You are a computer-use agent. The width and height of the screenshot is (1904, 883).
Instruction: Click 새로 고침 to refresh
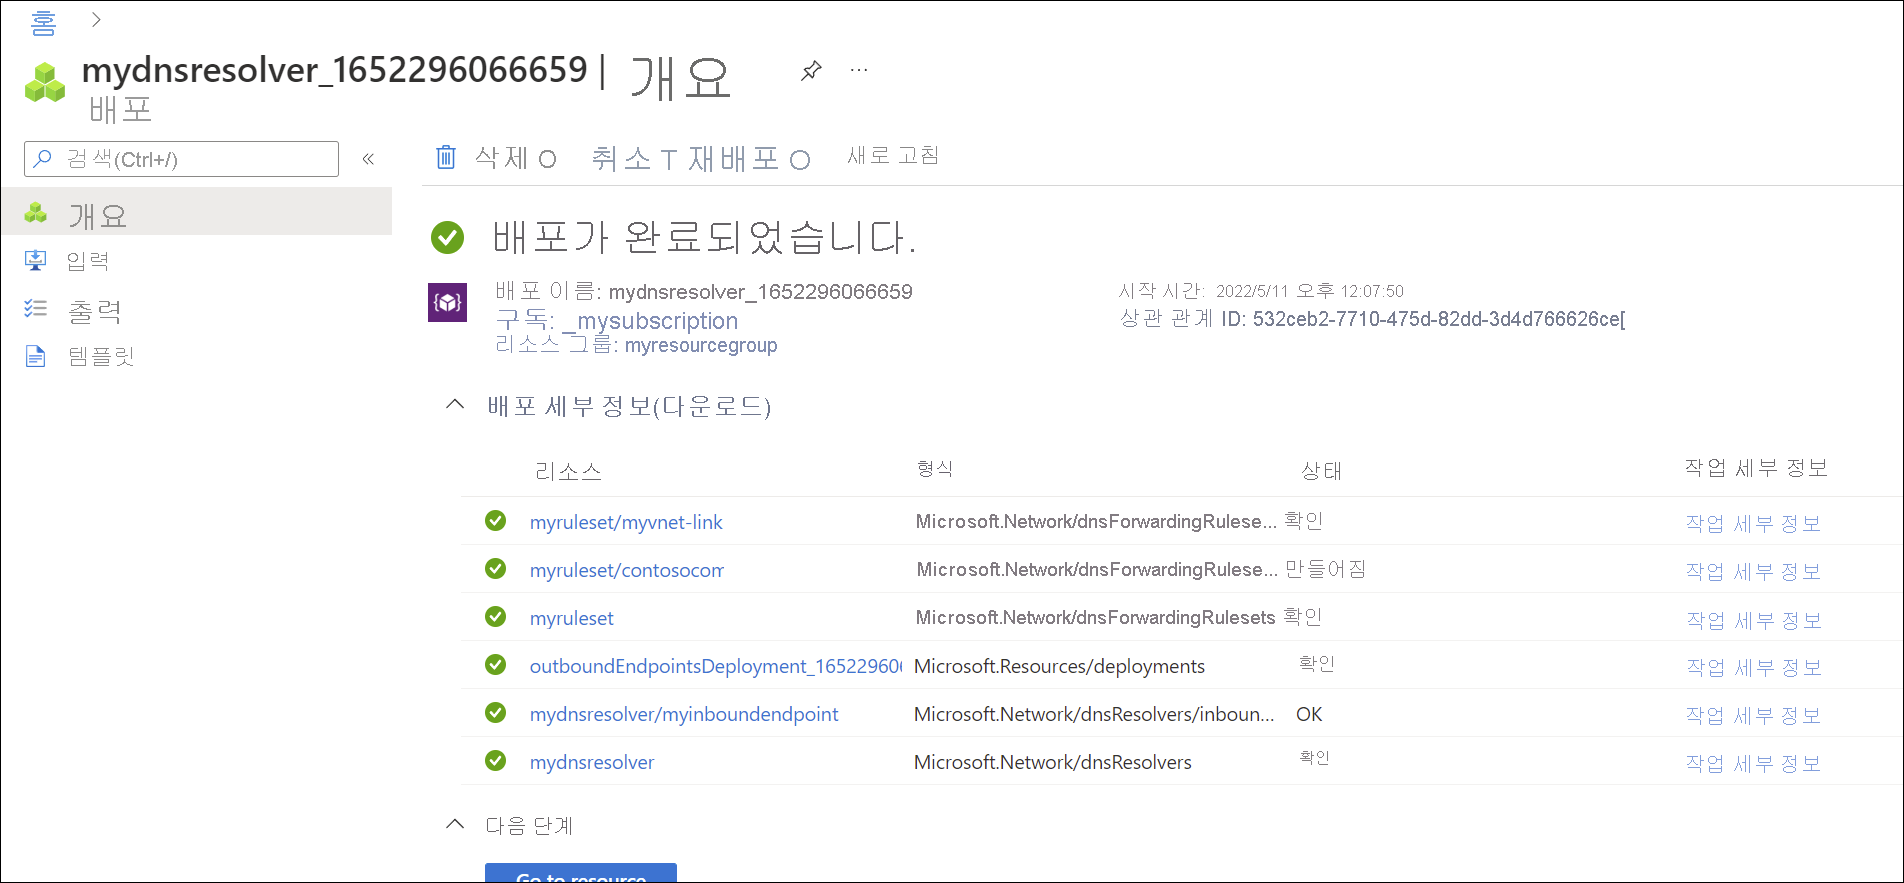(x=893, y=155)
